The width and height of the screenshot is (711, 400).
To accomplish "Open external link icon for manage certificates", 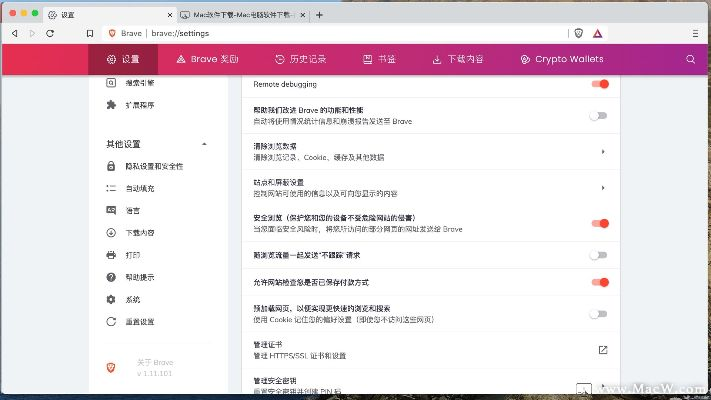I will click(x=603, y=349).
